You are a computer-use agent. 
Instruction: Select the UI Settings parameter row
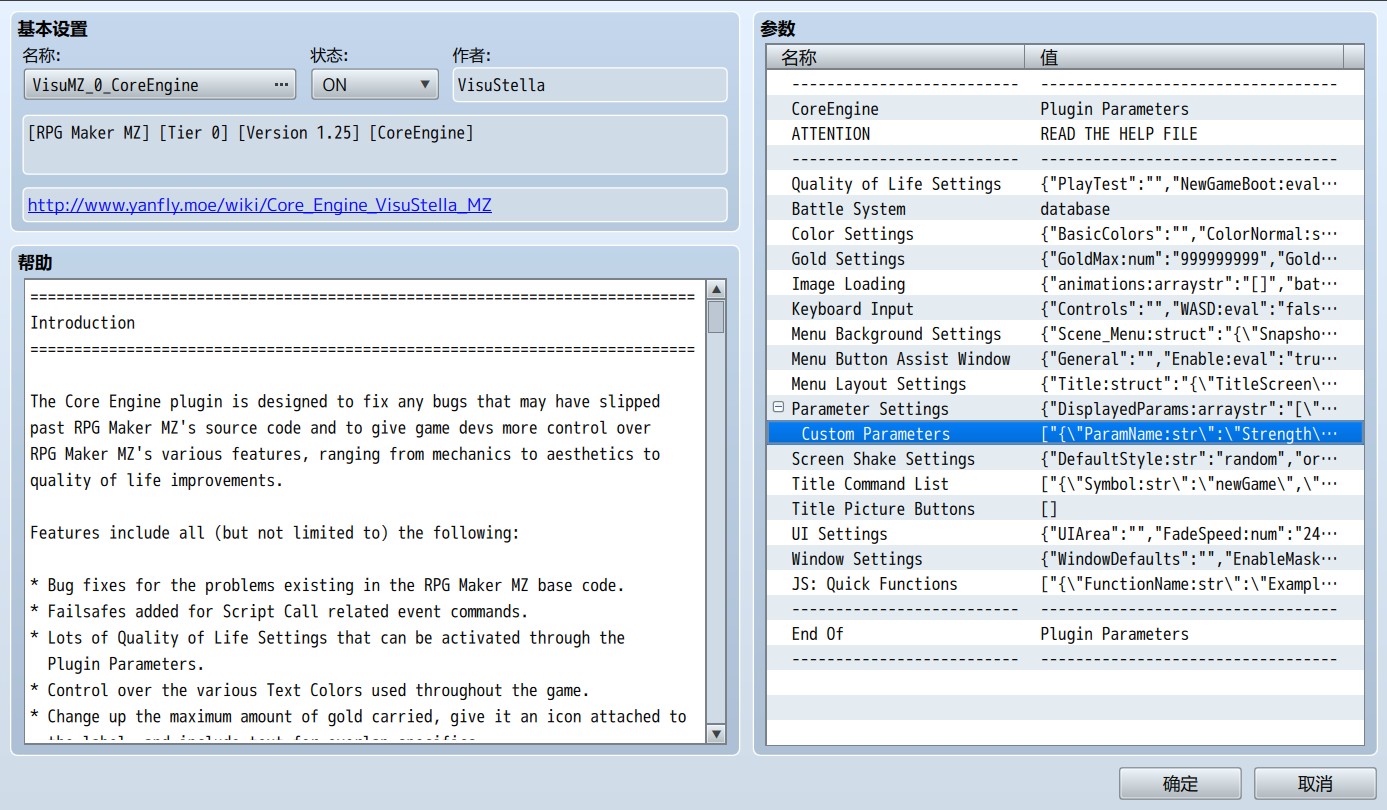[x=1065, y=534]
